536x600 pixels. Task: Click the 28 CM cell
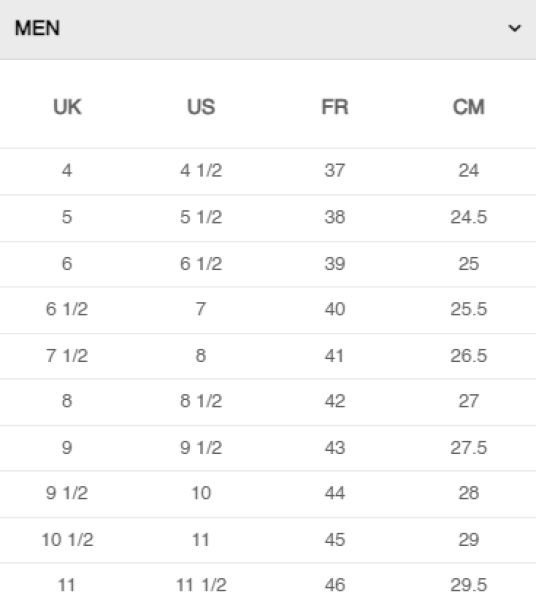(x=469, y=493)
